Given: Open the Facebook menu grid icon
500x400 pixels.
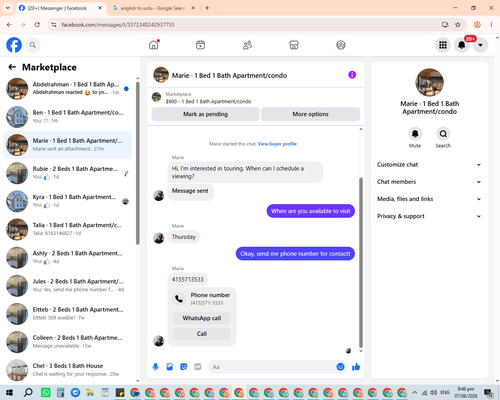Looking at the screenshot, I should 443,45.
